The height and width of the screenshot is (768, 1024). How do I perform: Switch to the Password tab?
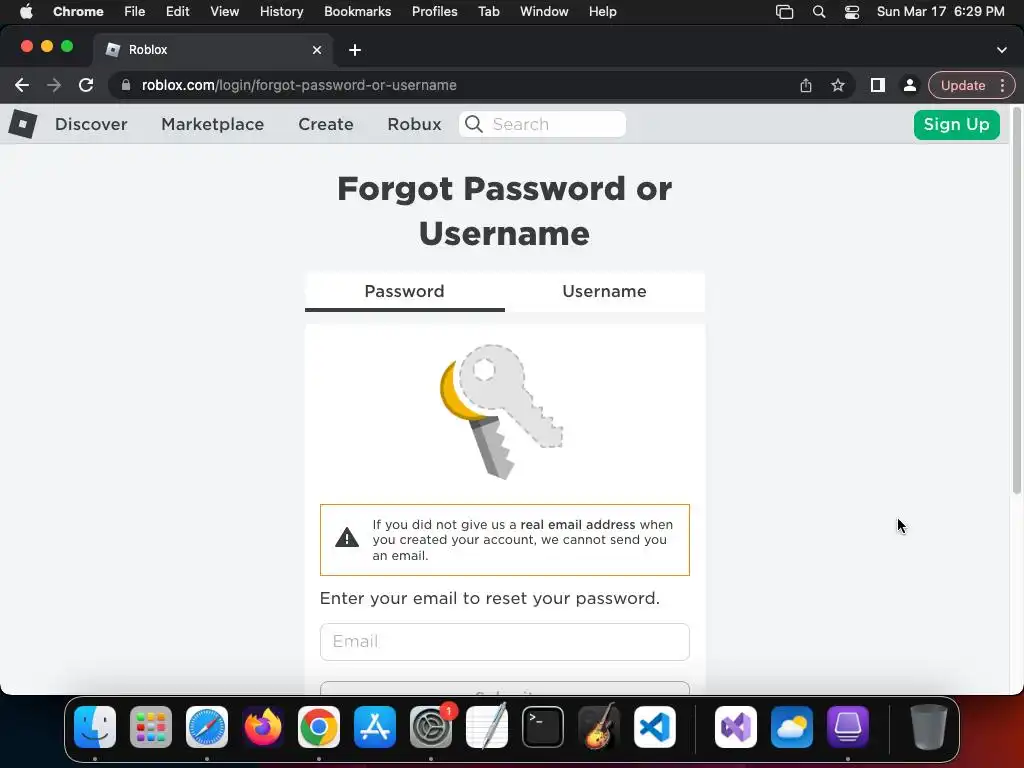point(404,291)
